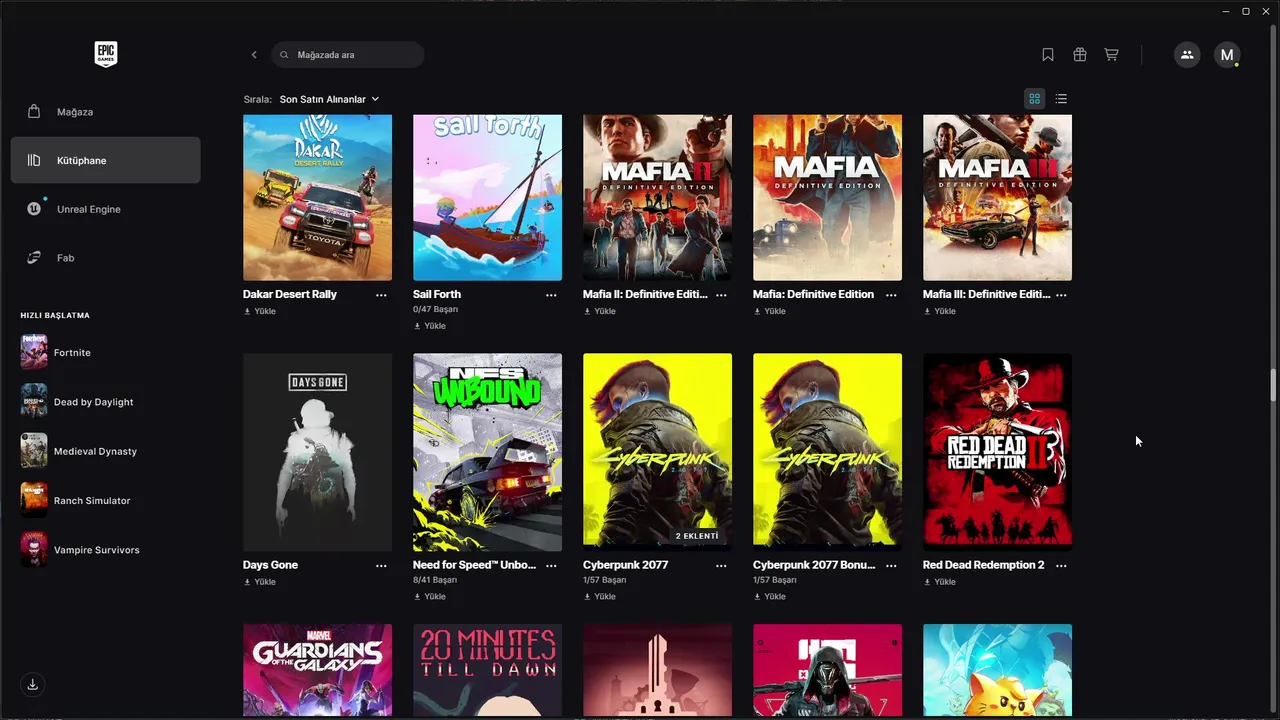Viewport: 1280px width, 720px height.
Task: Open options menu for Dakar Desert Rally
Action: [x=381, y=295]
